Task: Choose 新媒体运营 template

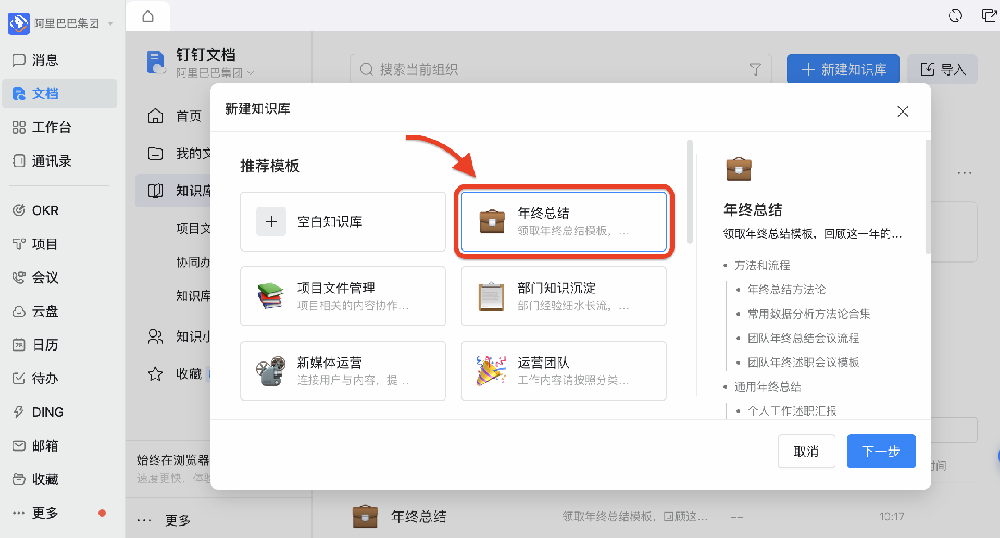Action: click(342, 371)
